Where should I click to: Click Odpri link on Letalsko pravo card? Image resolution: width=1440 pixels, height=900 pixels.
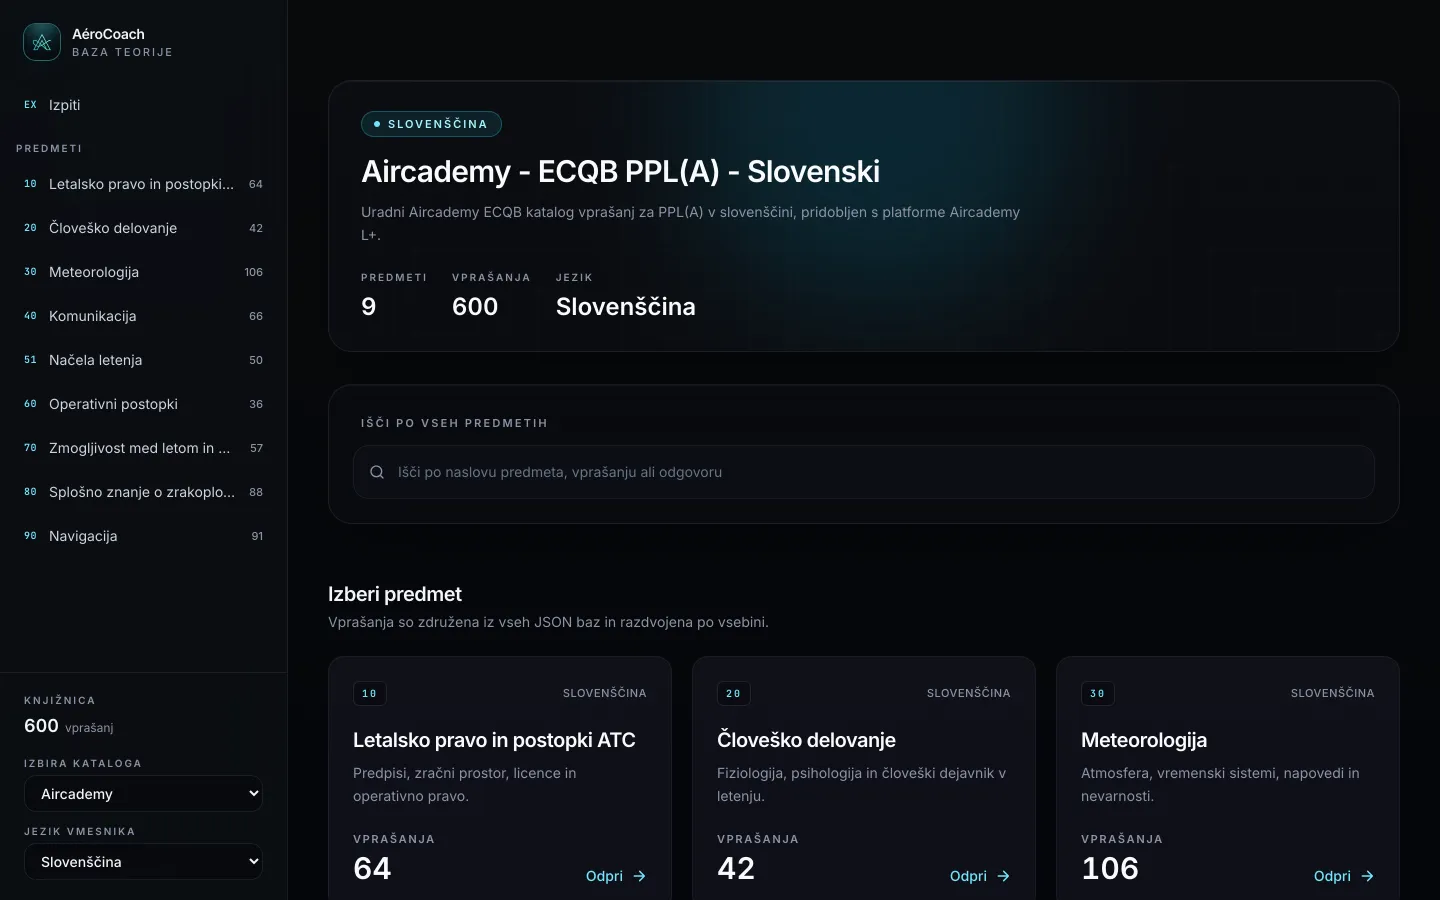604,876
